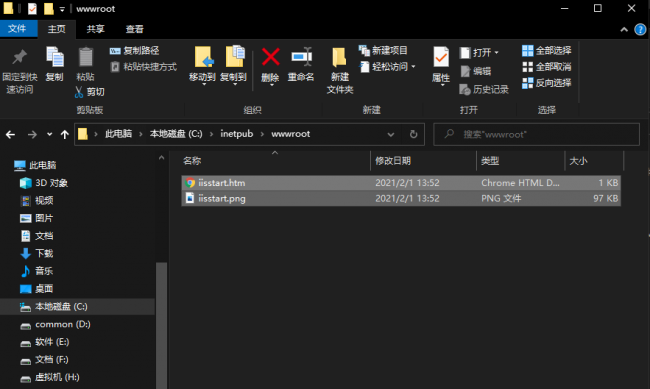
Task: Open 文档 (F:) drive
Action: 44,360
